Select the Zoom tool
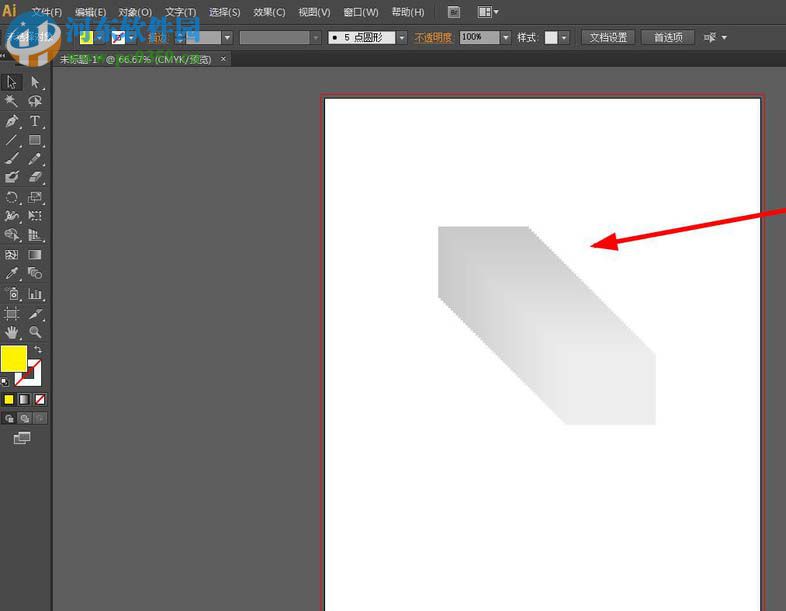The height and width of the screenshot is (611, 786). coord(35,331)
